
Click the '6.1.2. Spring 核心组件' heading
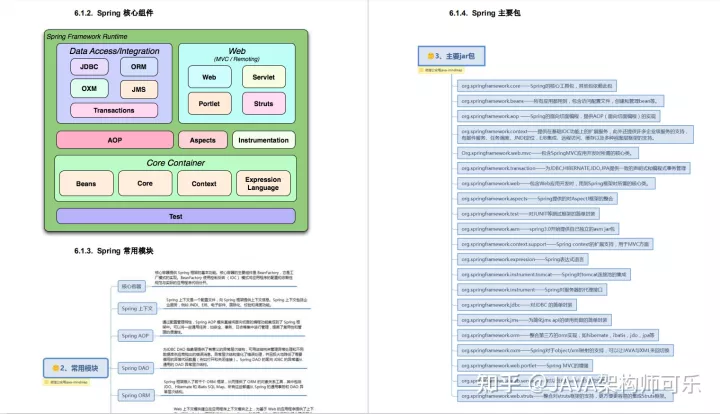(113, 13)
